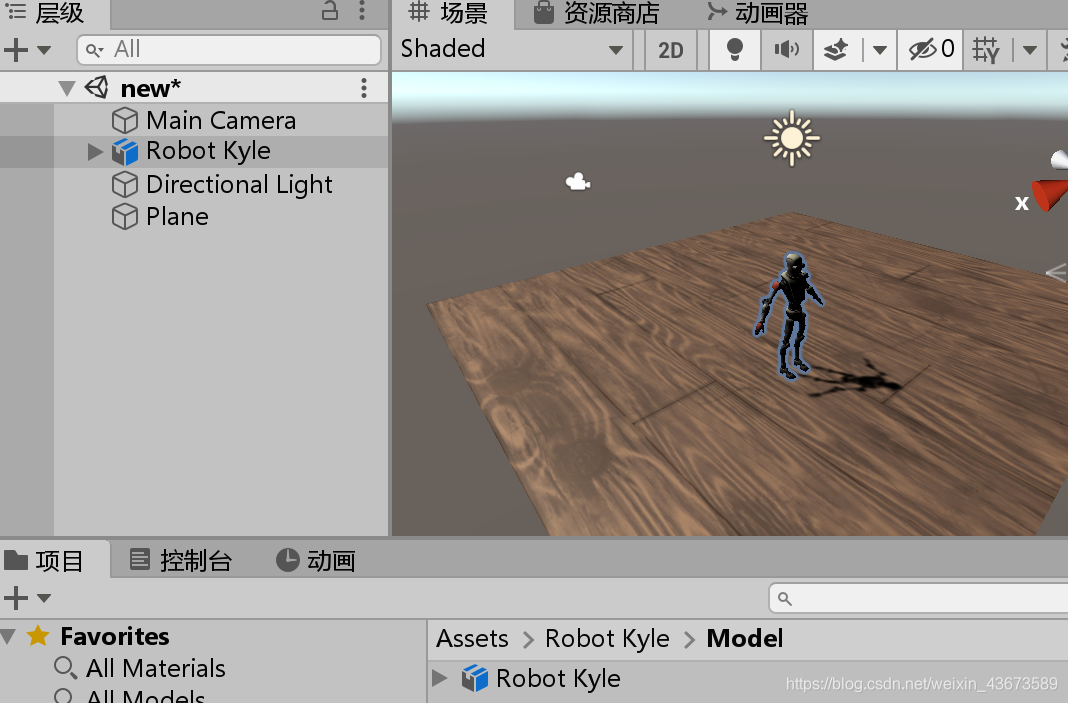Image resolution: width=1068 pixels, height=703 pixels.
Task: Click the red X axis cone gizmo
Action: (1050, 196)
